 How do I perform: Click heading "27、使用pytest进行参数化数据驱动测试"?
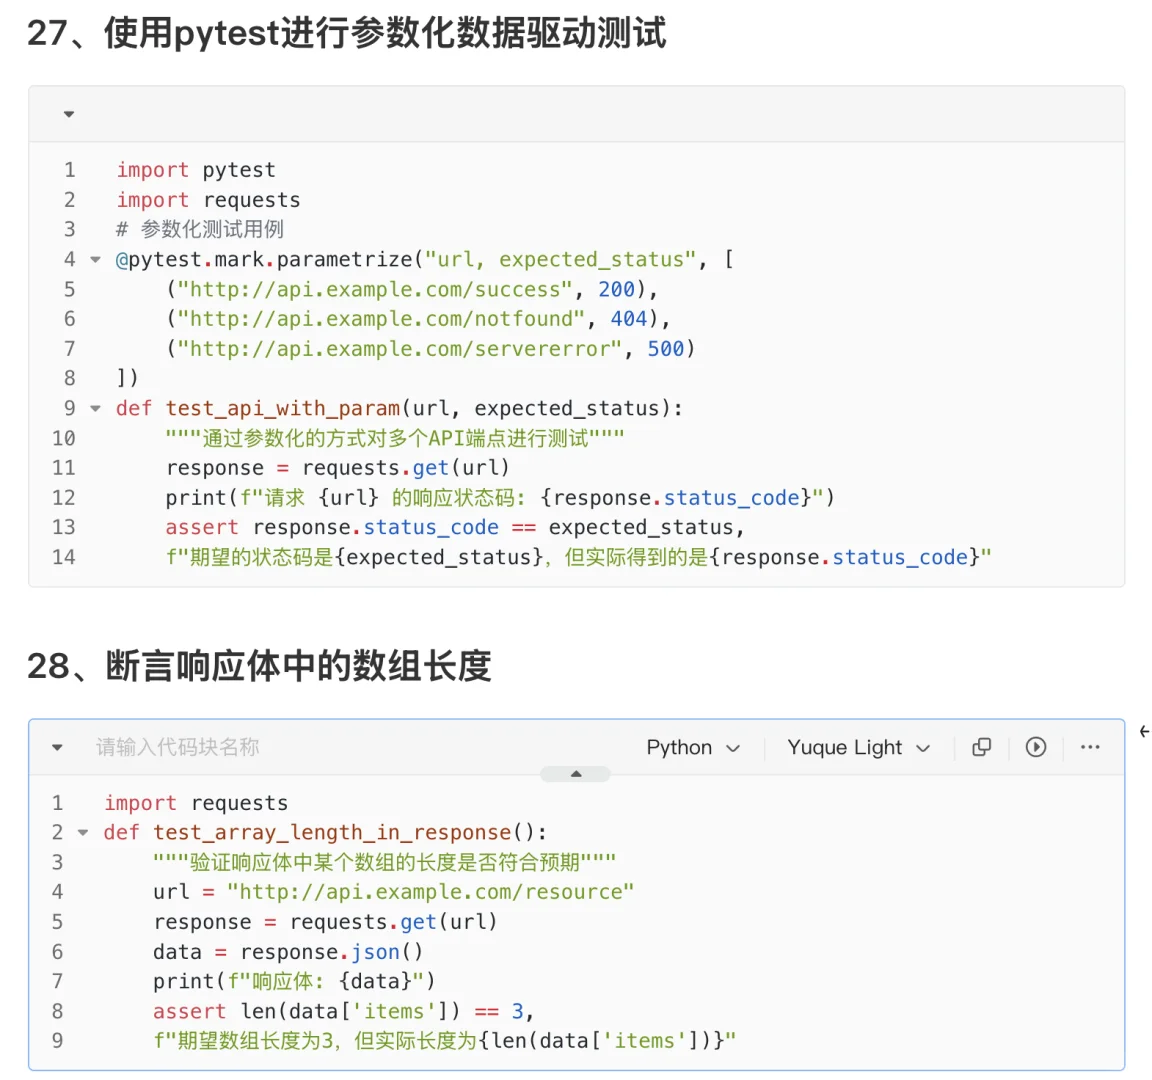click(x=347, y=33)
